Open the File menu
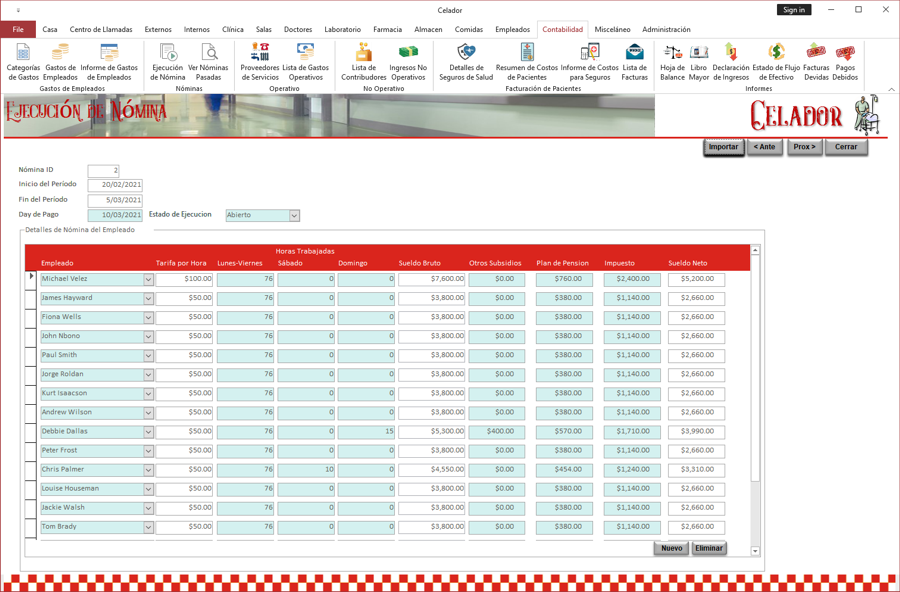Viewport: 900px width, 592px height. [x=18, y=30]
